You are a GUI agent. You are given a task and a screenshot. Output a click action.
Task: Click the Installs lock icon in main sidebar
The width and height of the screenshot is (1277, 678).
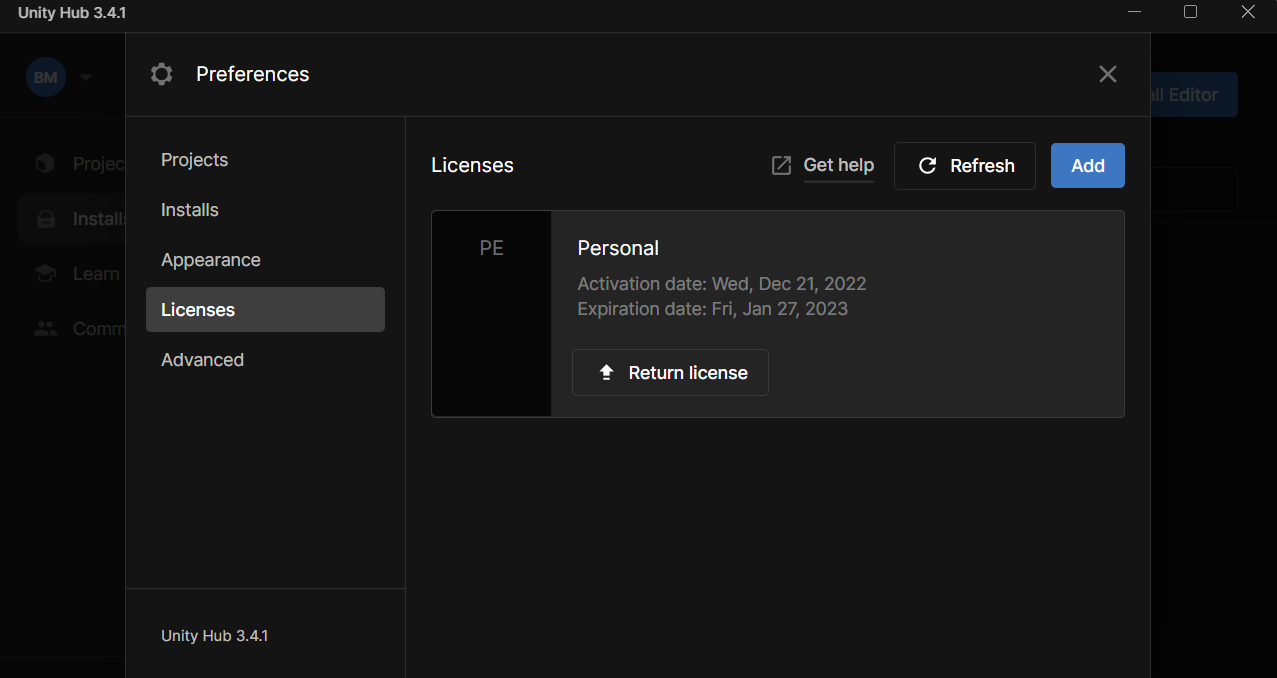click(x=45, y=219)
